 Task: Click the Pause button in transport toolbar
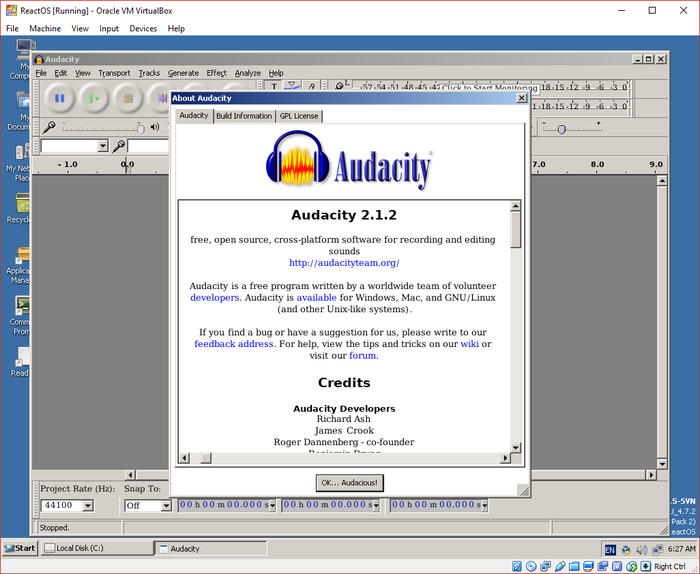point(59,98)
